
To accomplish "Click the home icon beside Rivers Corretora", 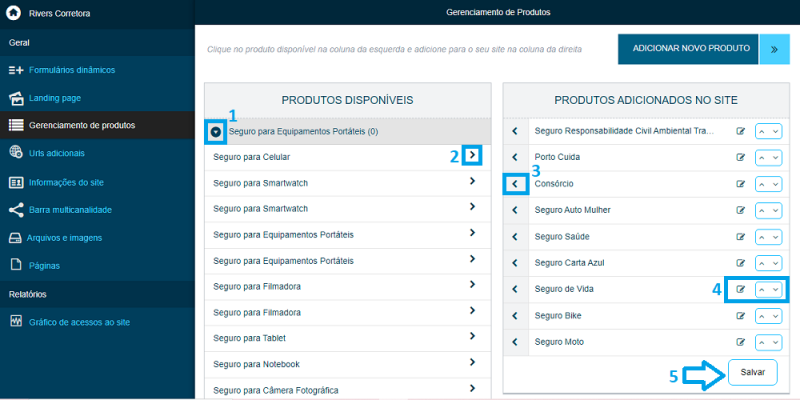I will pos(13,13).
